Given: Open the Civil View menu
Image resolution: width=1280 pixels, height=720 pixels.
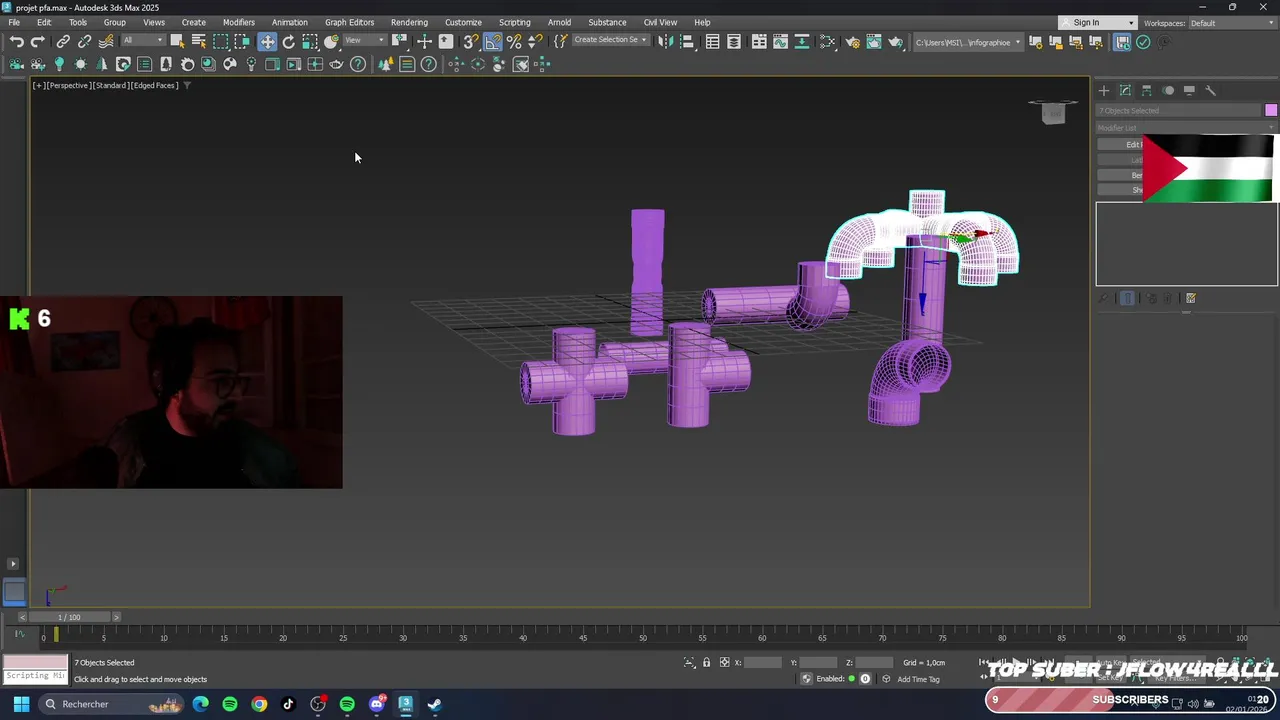Looking at the screenshot, I should 660,22.
